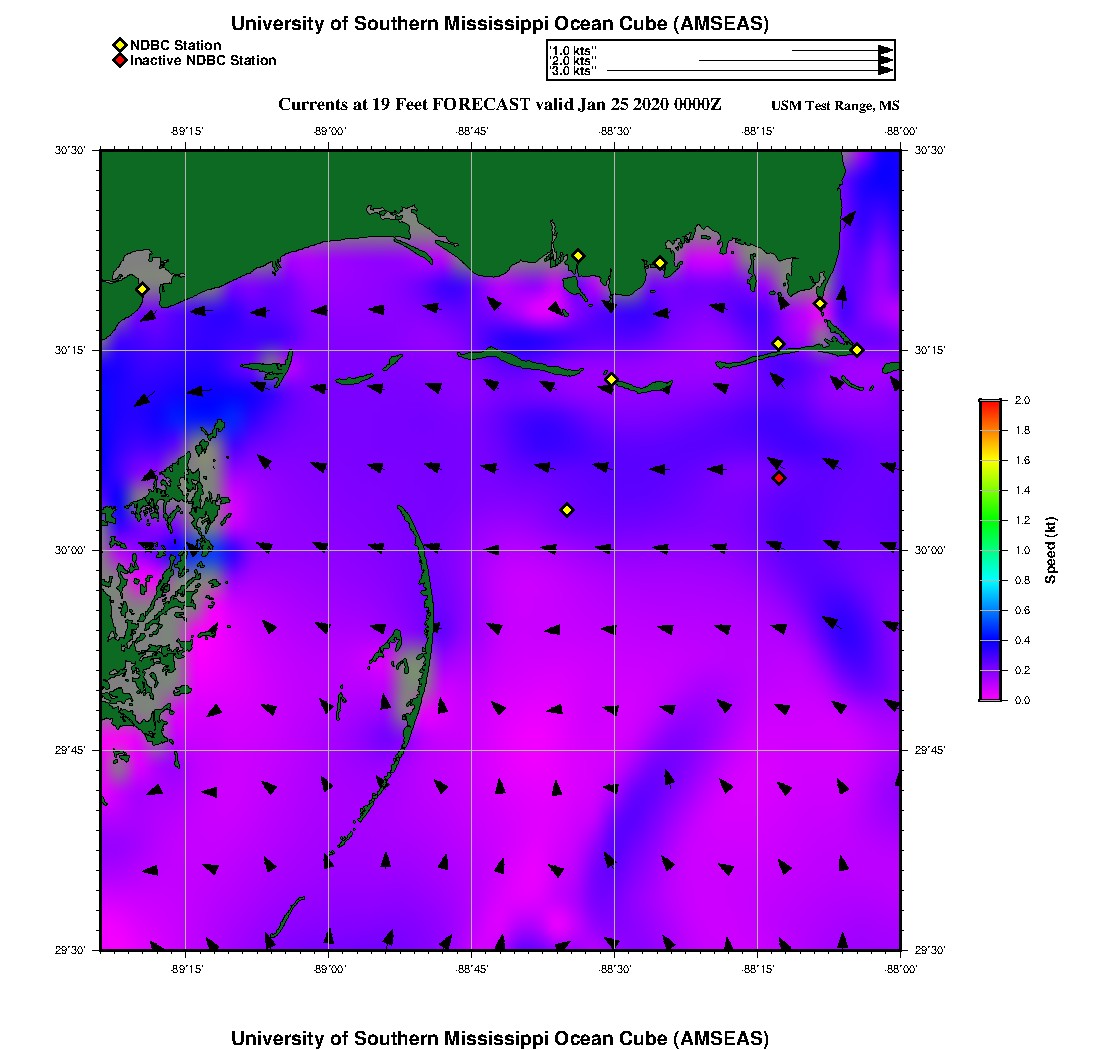Viewport: 1100px width, 1050px height.
Task: Click the northernmost yellow NDBC station marker
Action: coord(578,255)
